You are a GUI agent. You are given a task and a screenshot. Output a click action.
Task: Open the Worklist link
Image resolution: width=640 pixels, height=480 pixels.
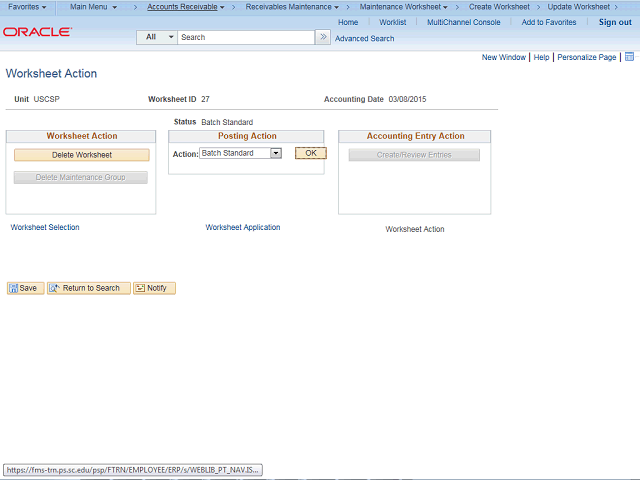392,22
